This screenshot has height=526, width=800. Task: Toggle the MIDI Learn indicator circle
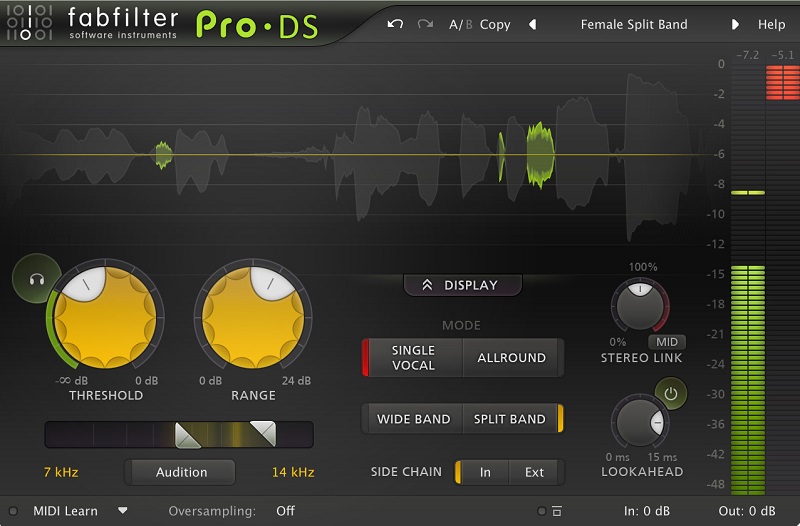[x=13, y=511]
